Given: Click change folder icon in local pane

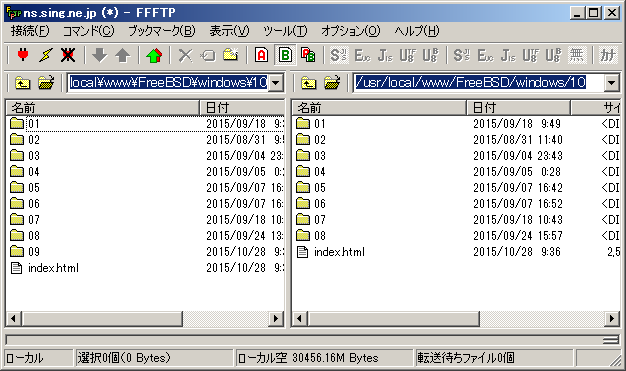Looking at the screenshot, I should [x=46, y=83].
